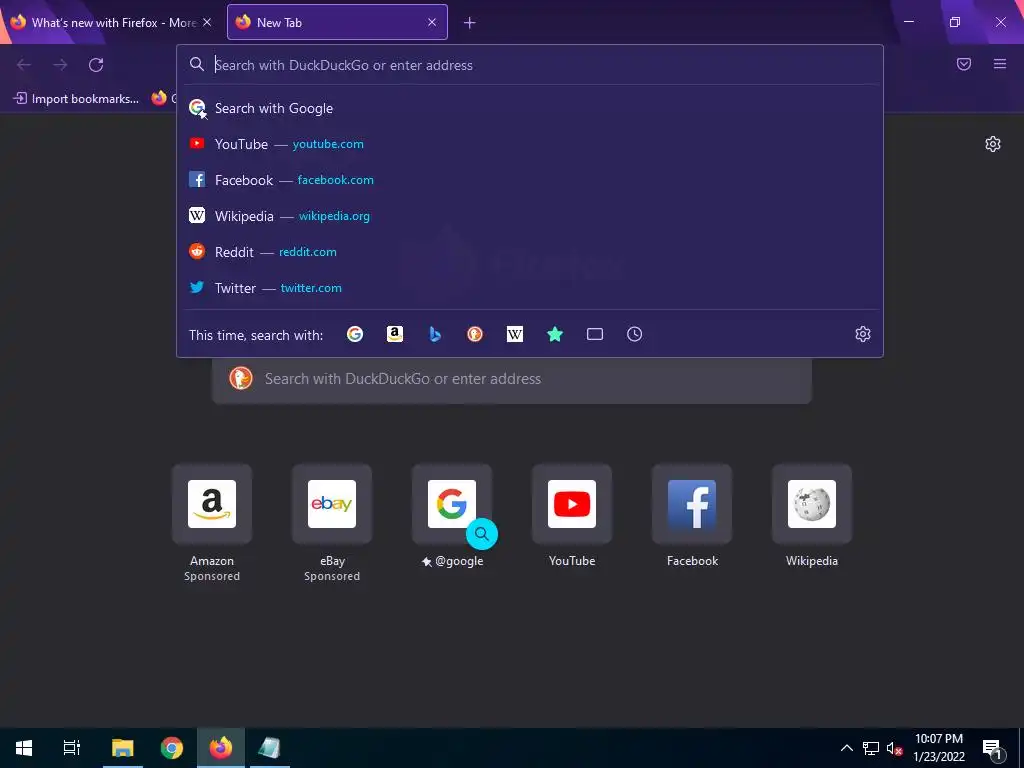Search this time with DuckDuckGo icon
This screenshot has height=768, width=1024.
475,334
